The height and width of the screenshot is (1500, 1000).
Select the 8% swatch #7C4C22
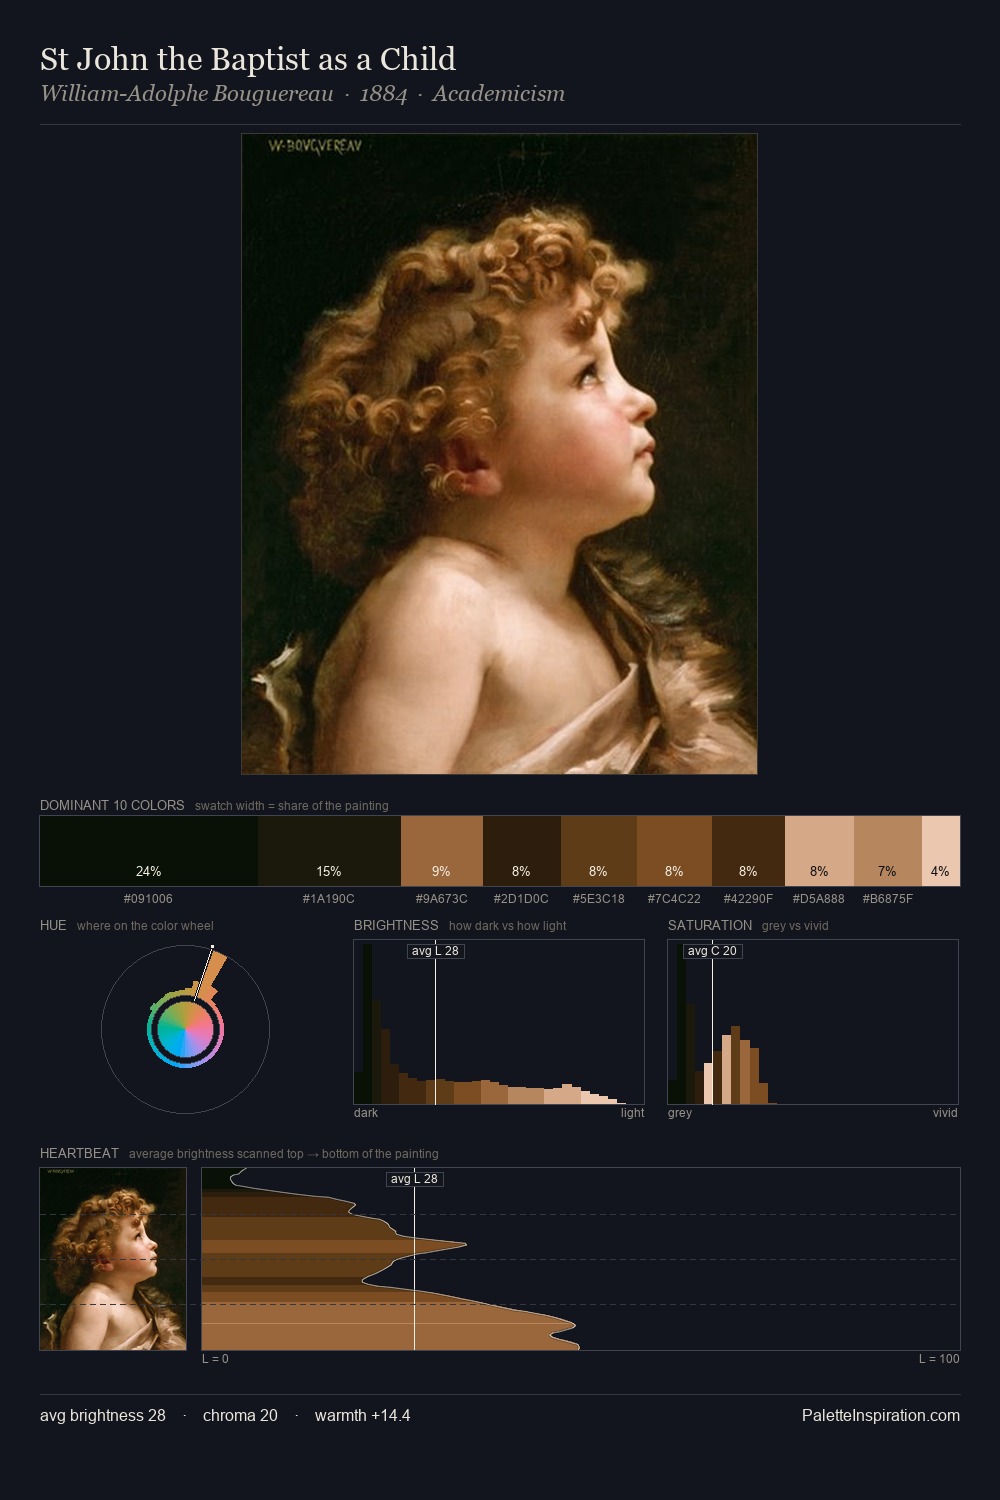pyautogui.click(x=674, y=851)
